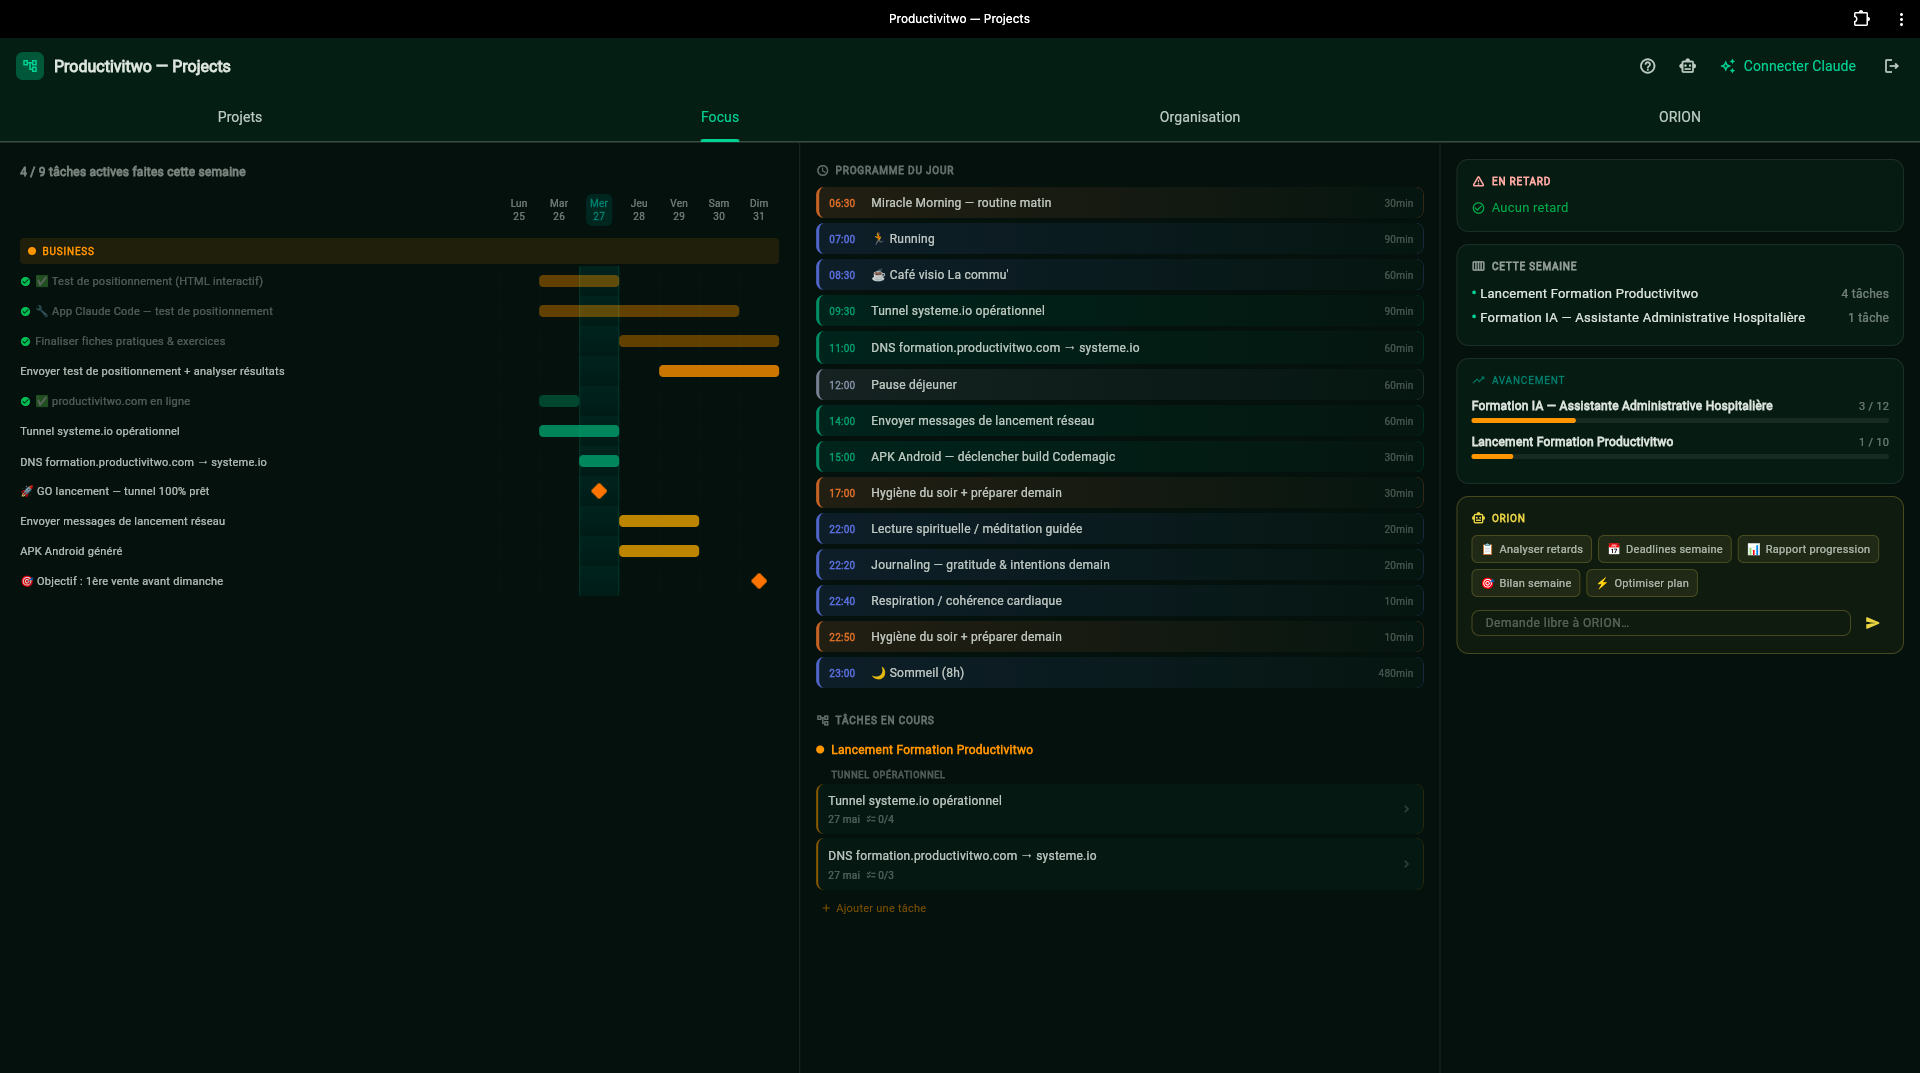Screen dimensions: 1920x1073
Task: Open 12:00 Pause déjeuner entry
Action: click(x=1120, y=385)
